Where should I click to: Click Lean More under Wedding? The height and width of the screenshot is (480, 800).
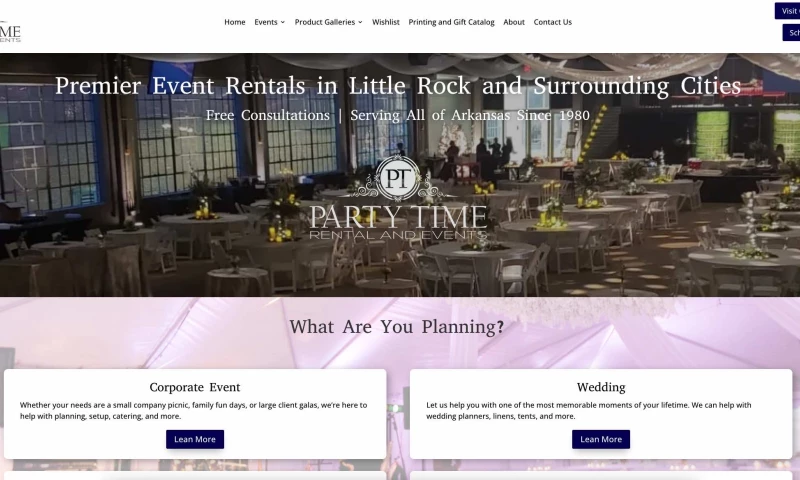click(x=601, y=439)
